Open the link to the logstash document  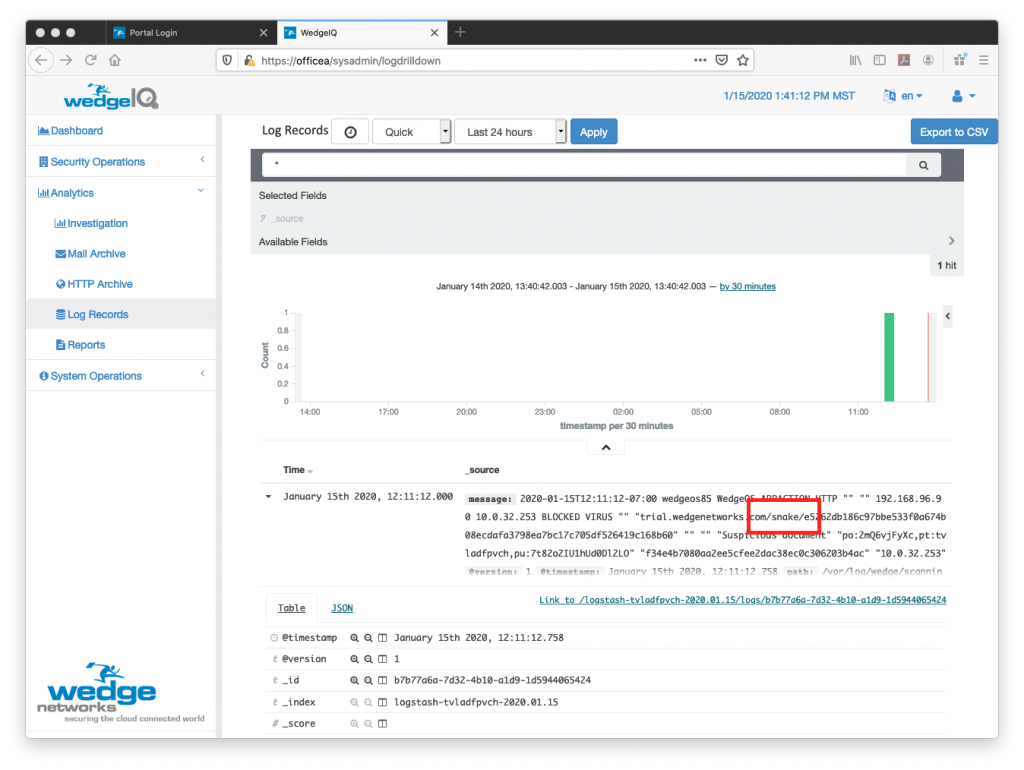(x=743, y=600)
